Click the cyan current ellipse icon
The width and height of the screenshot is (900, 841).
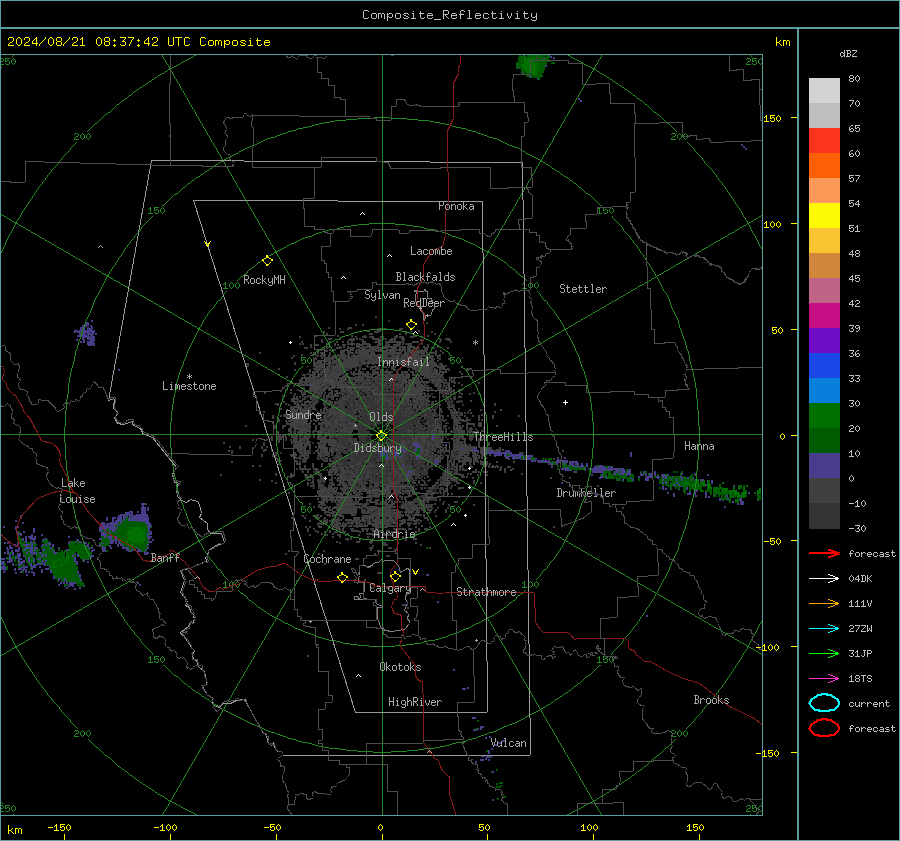(824, 703)
